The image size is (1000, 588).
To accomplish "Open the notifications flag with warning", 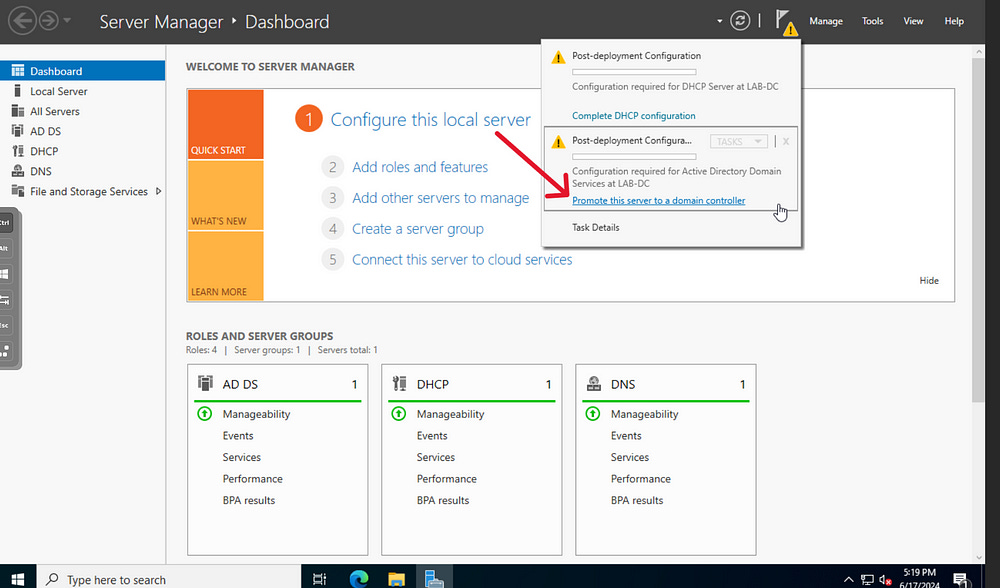I will click(x=786, y=22).
